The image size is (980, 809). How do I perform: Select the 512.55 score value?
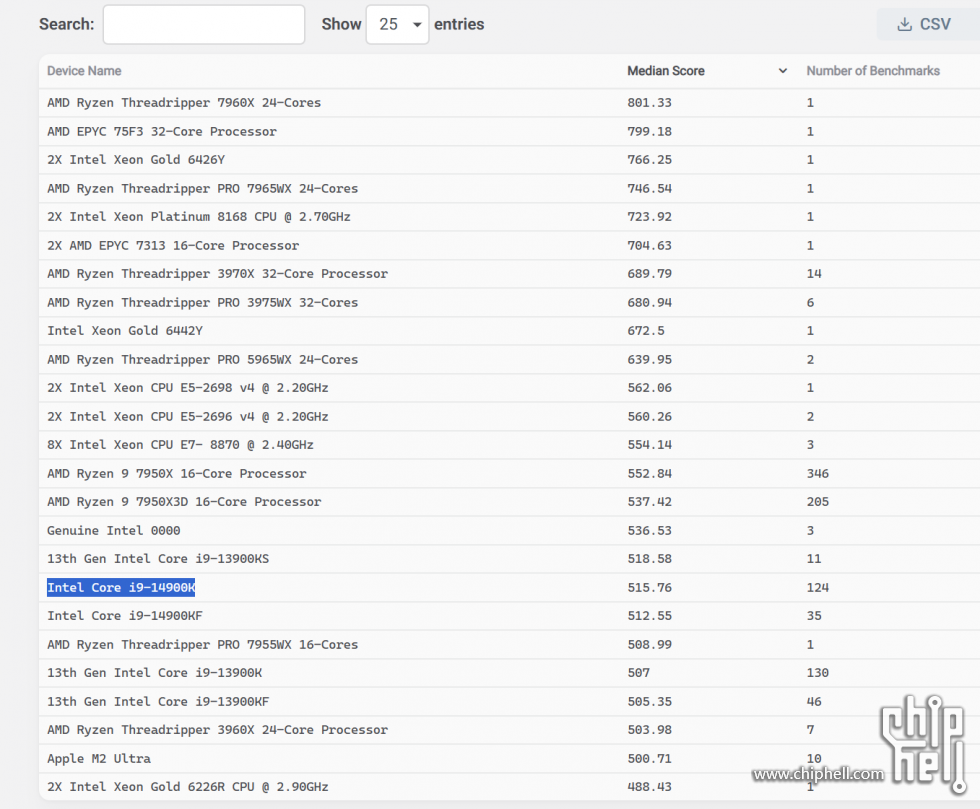[x=649, y=615]
